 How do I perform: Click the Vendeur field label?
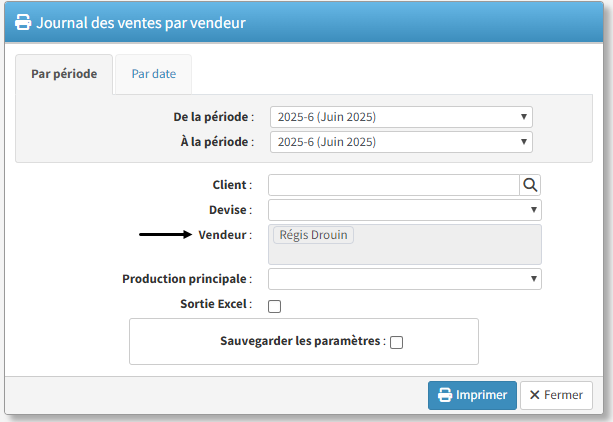point(224,235)
